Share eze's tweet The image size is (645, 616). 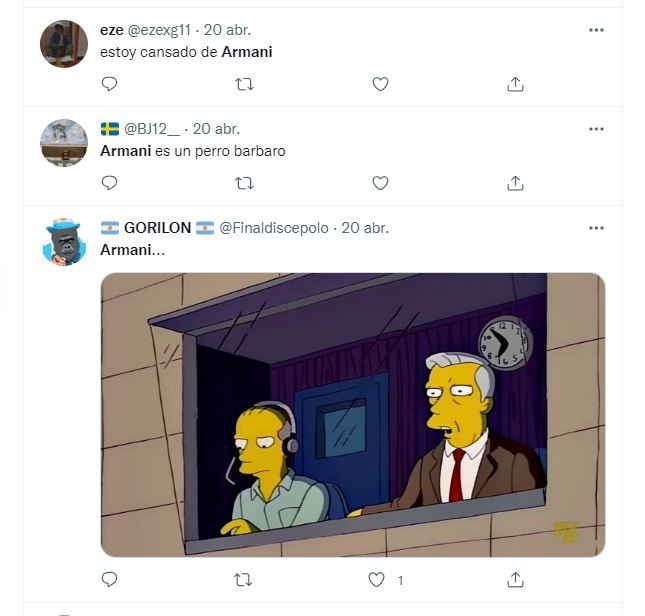pyautogui.click(x=515, y=84)
